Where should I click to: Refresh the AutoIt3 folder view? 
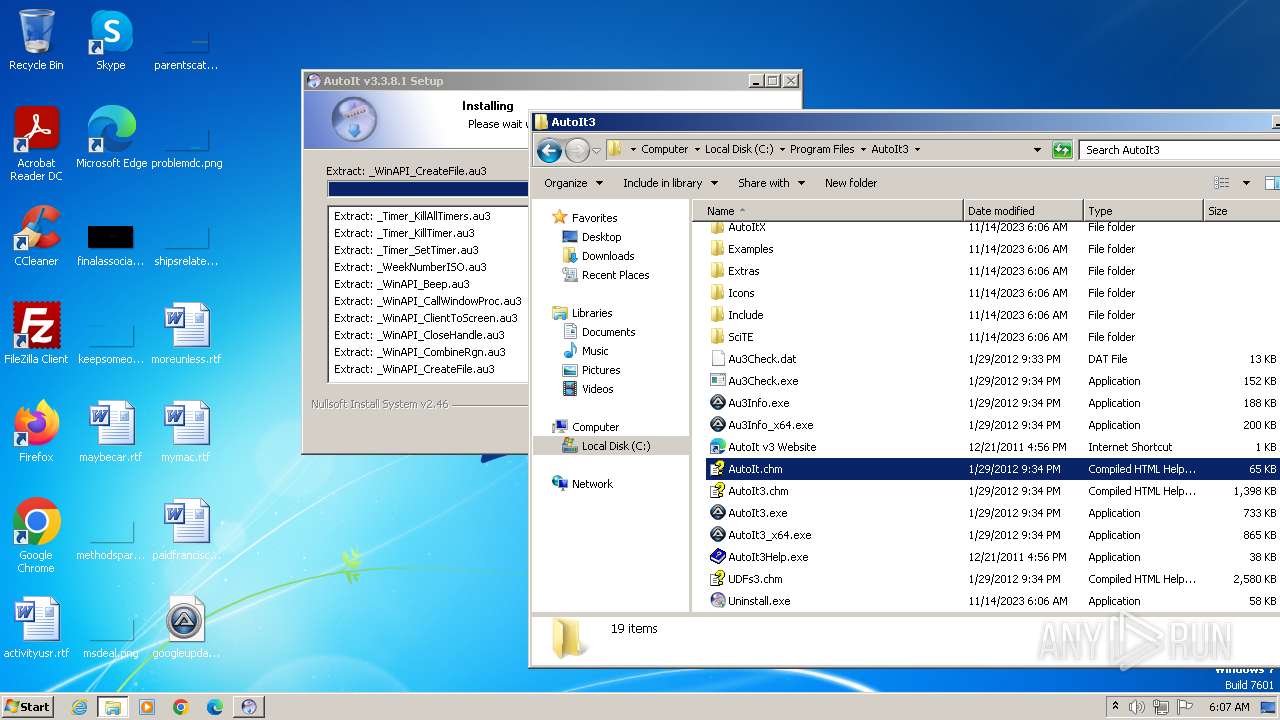coord(1062,150)
